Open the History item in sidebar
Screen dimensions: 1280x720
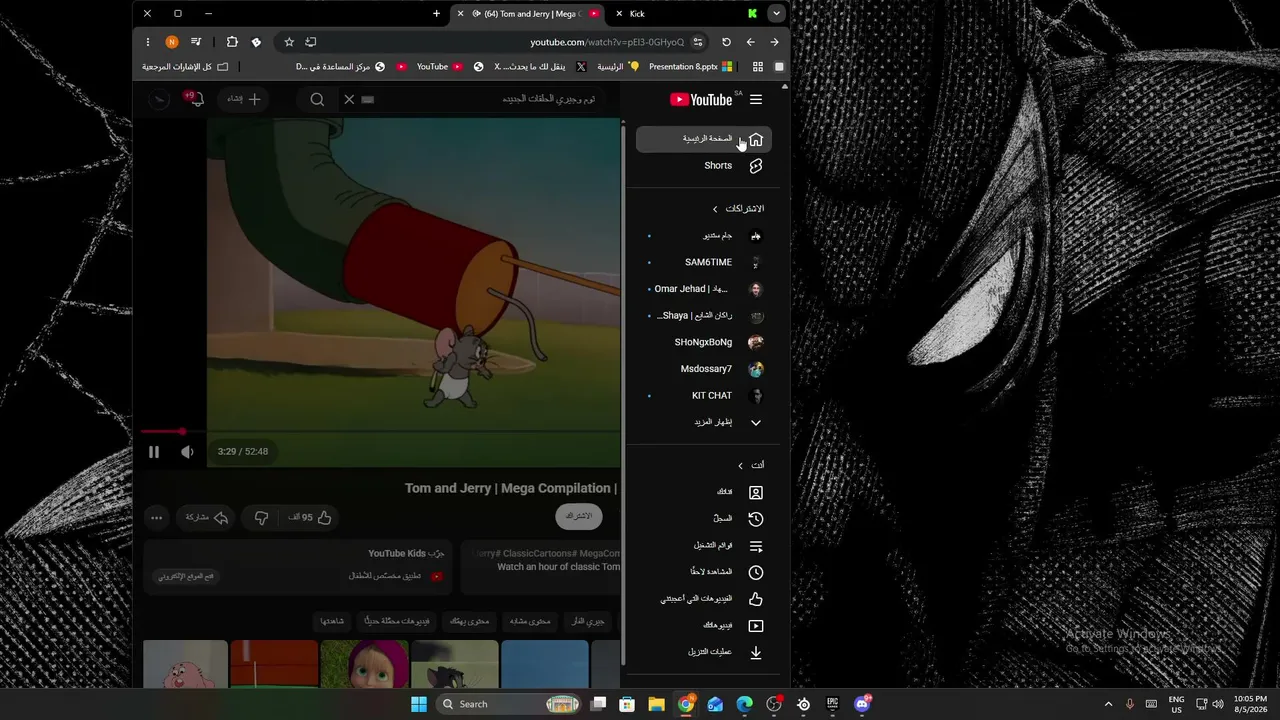pyautogui.click(x=704, y=519)
